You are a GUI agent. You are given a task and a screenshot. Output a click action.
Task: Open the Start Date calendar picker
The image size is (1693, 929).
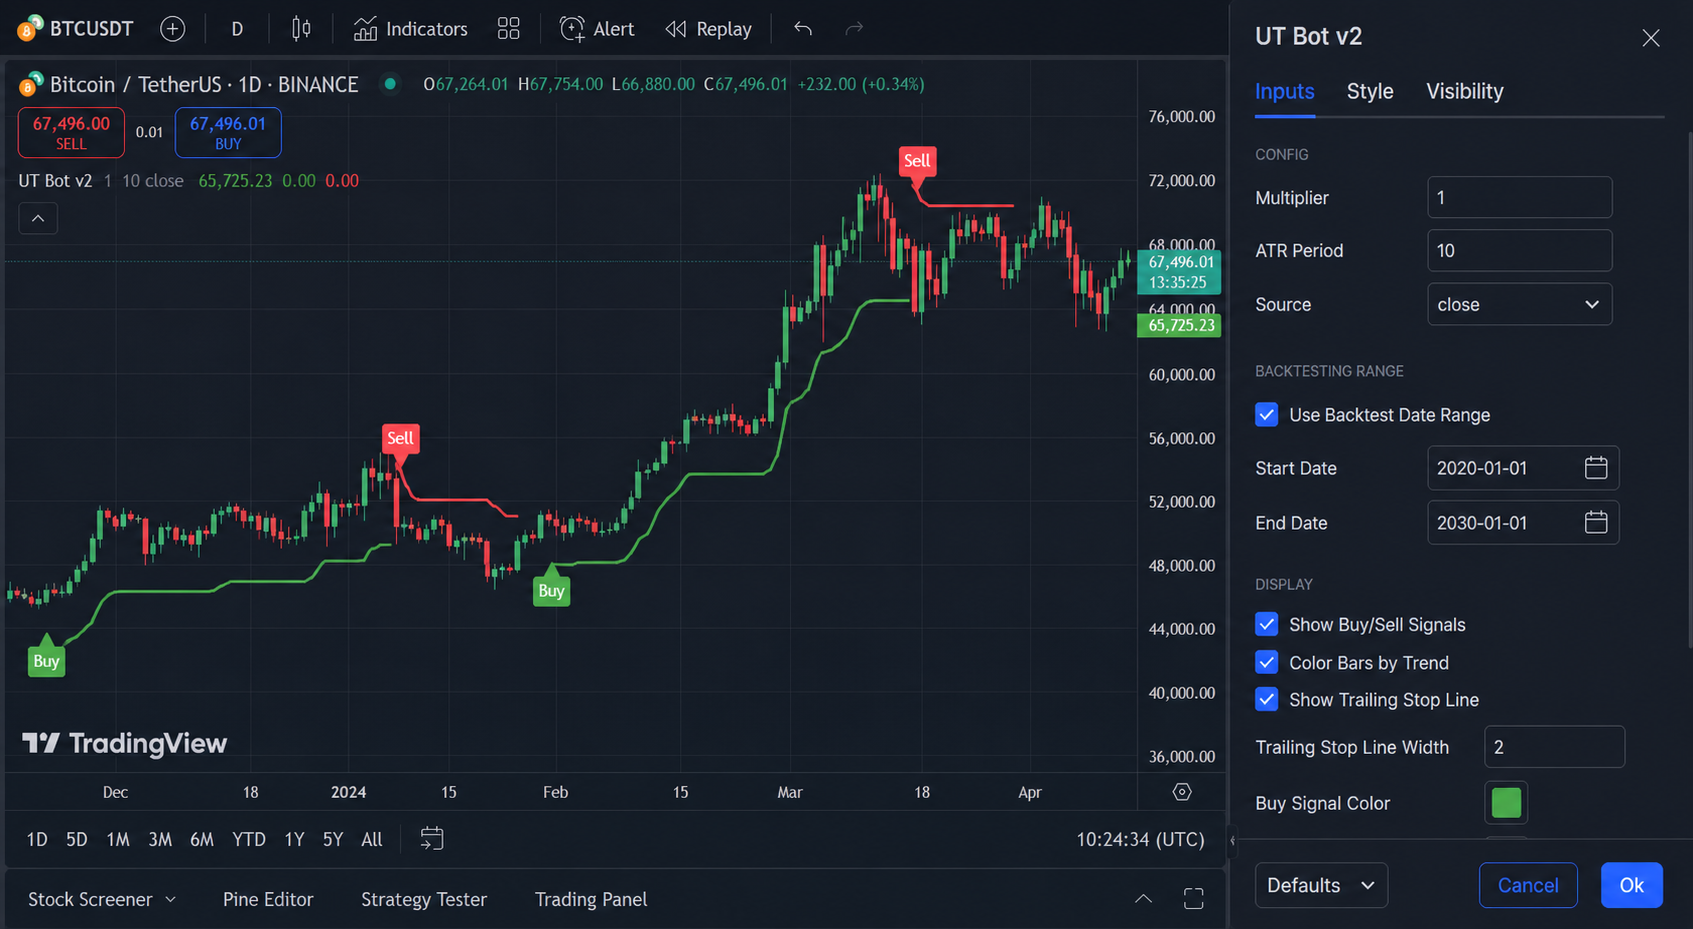1596,468
